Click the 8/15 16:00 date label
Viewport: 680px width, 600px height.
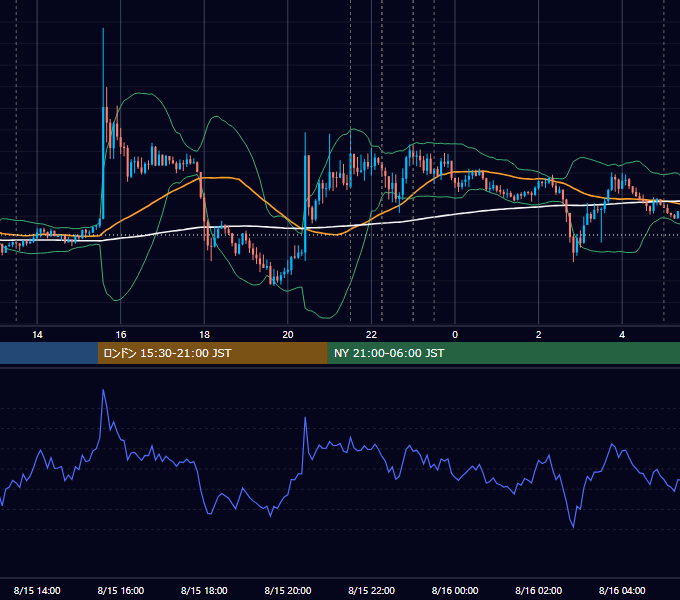[121, 590]
